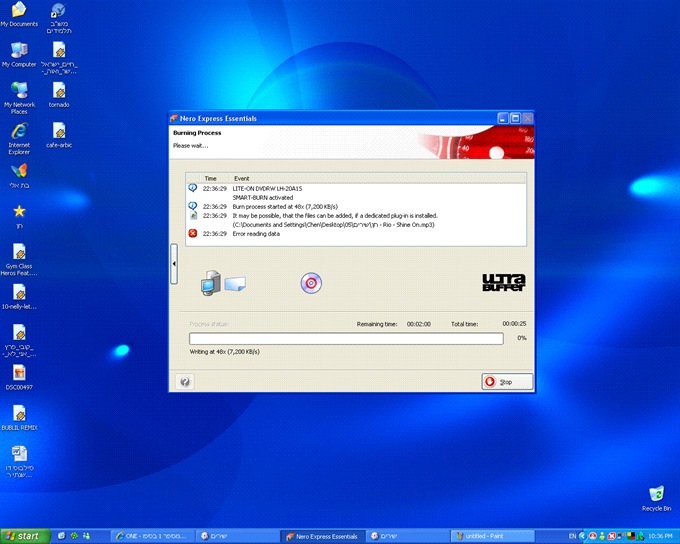680x544 pixels.
Task: Expand the Nero side panel arrow
Action: [175, 263]
